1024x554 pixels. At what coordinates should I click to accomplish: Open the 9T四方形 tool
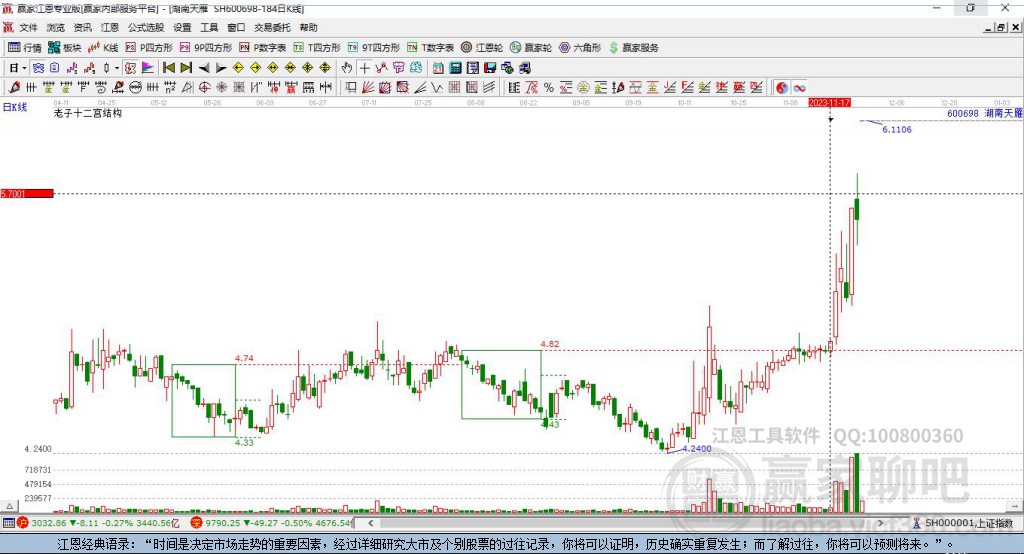tap(374, 48)
